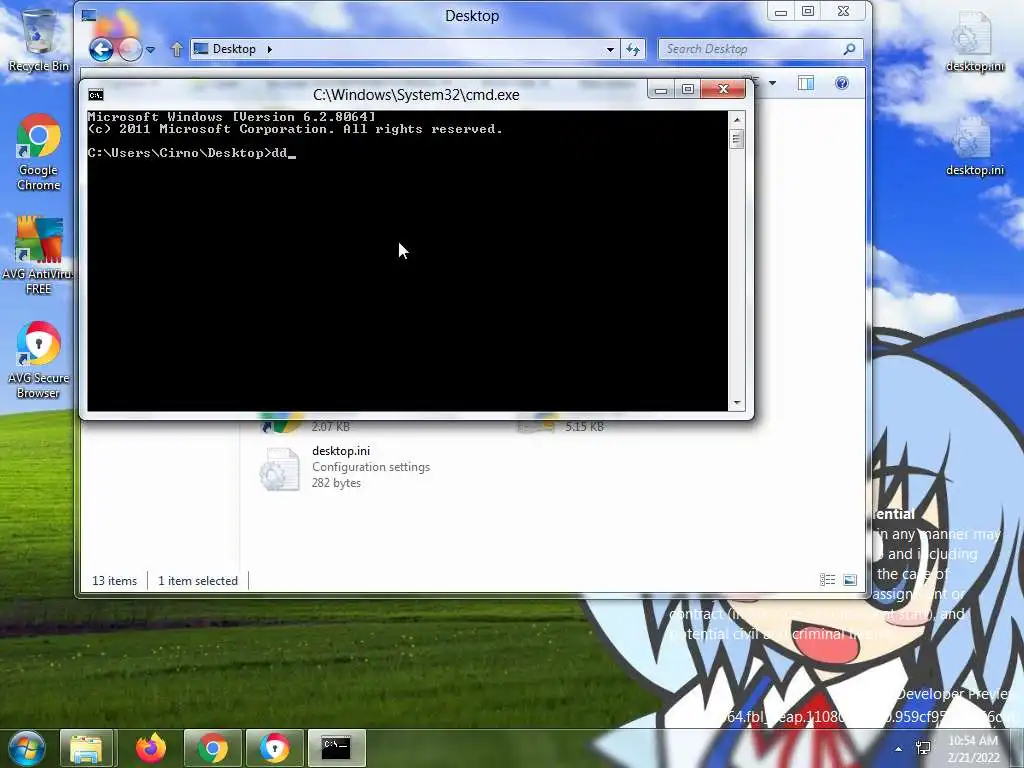Launch Firefox from the taskbar
This screenshot has width=1024, height=768.
pos(151,748)
